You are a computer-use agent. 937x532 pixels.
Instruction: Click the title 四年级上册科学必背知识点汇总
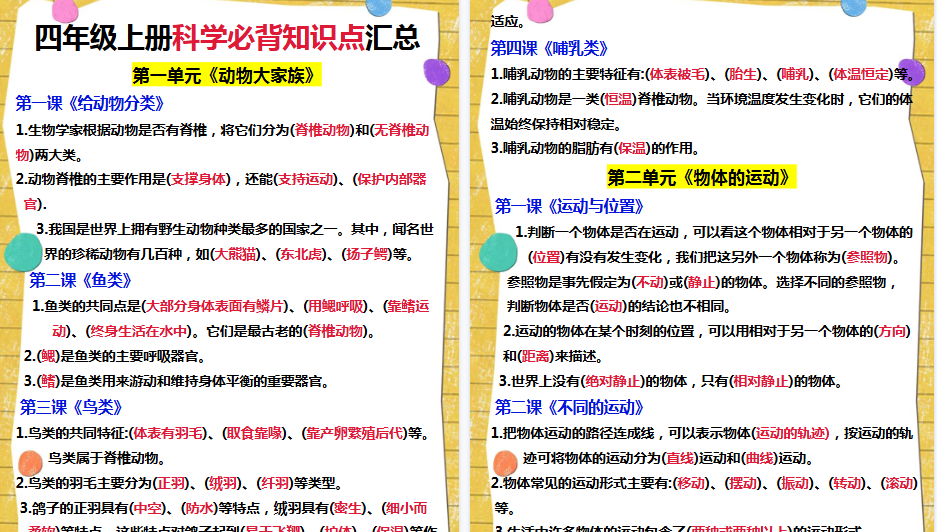(227, 38)
